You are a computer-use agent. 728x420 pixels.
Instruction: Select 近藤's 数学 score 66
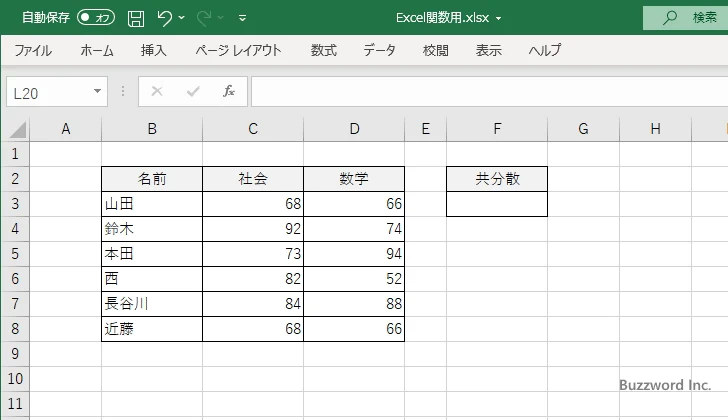coord(354,329)
